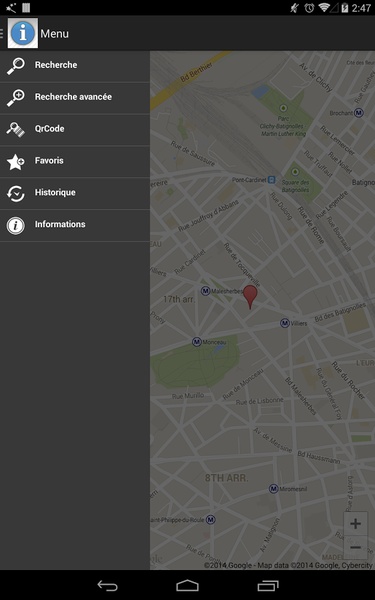Viewport: 375px width, 600px height.
Task: Tap the Wi-Fi status bar icon
Action: coord(324,8)
